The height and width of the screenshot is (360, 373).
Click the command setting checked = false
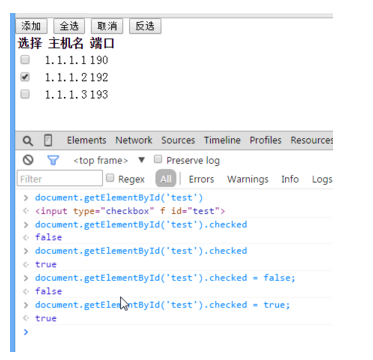tap(165, 278)
